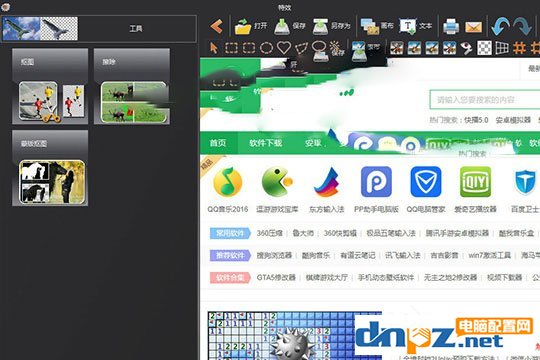Click the GTA5修改器 link
This screenshot has height=360, width=540.
276,277
